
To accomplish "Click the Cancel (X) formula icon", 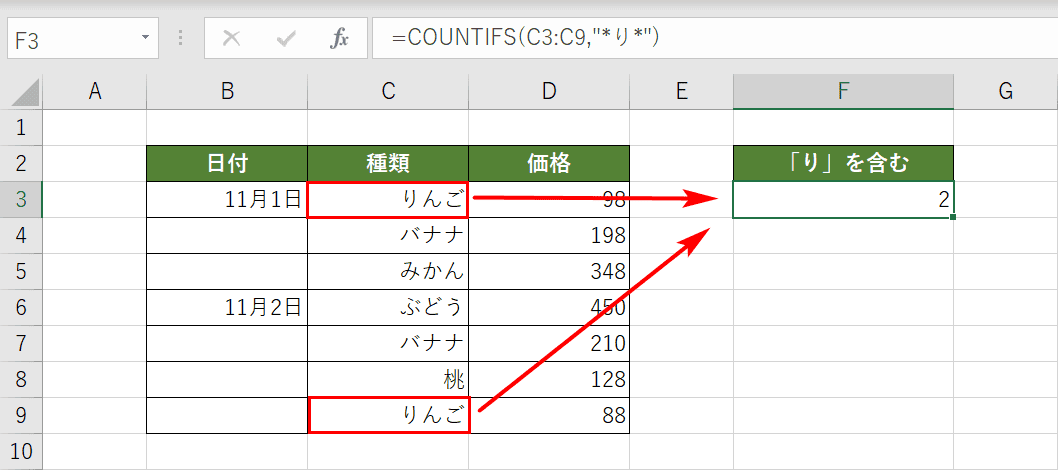I will [231, 39].
